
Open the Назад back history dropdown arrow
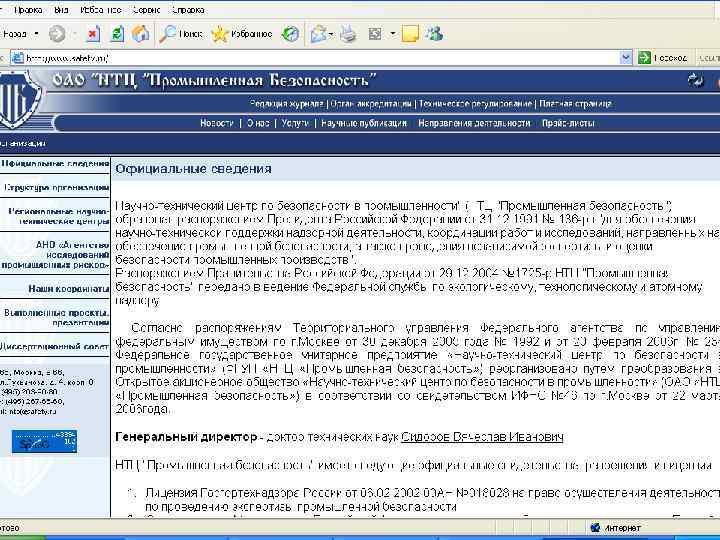point(36,34)
